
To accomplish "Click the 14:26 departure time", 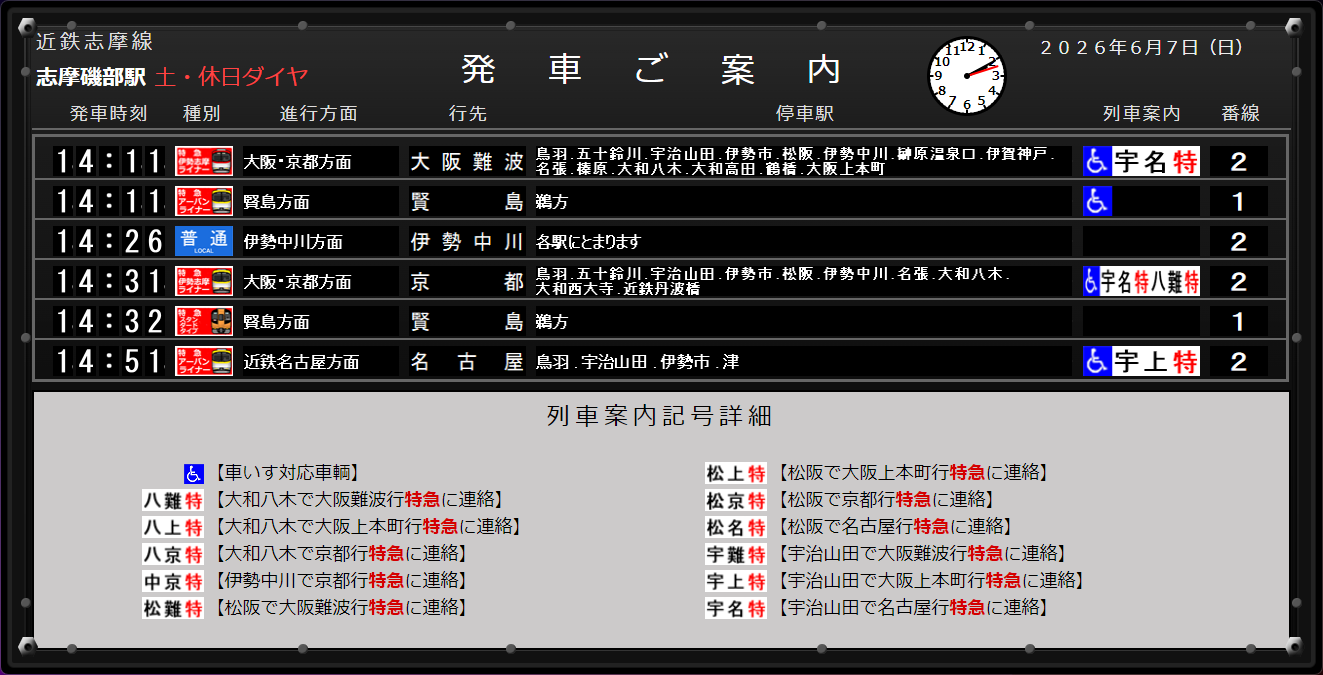I will click(x=108, y=241).
